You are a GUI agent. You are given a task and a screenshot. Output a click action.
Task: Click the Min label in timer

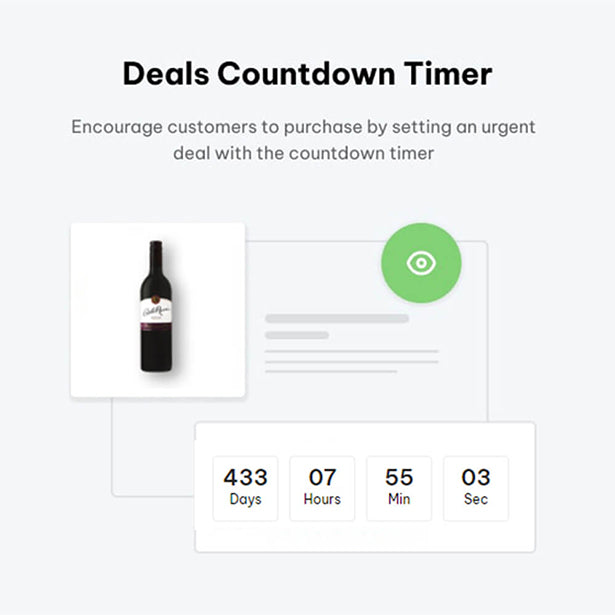point(399,499)
